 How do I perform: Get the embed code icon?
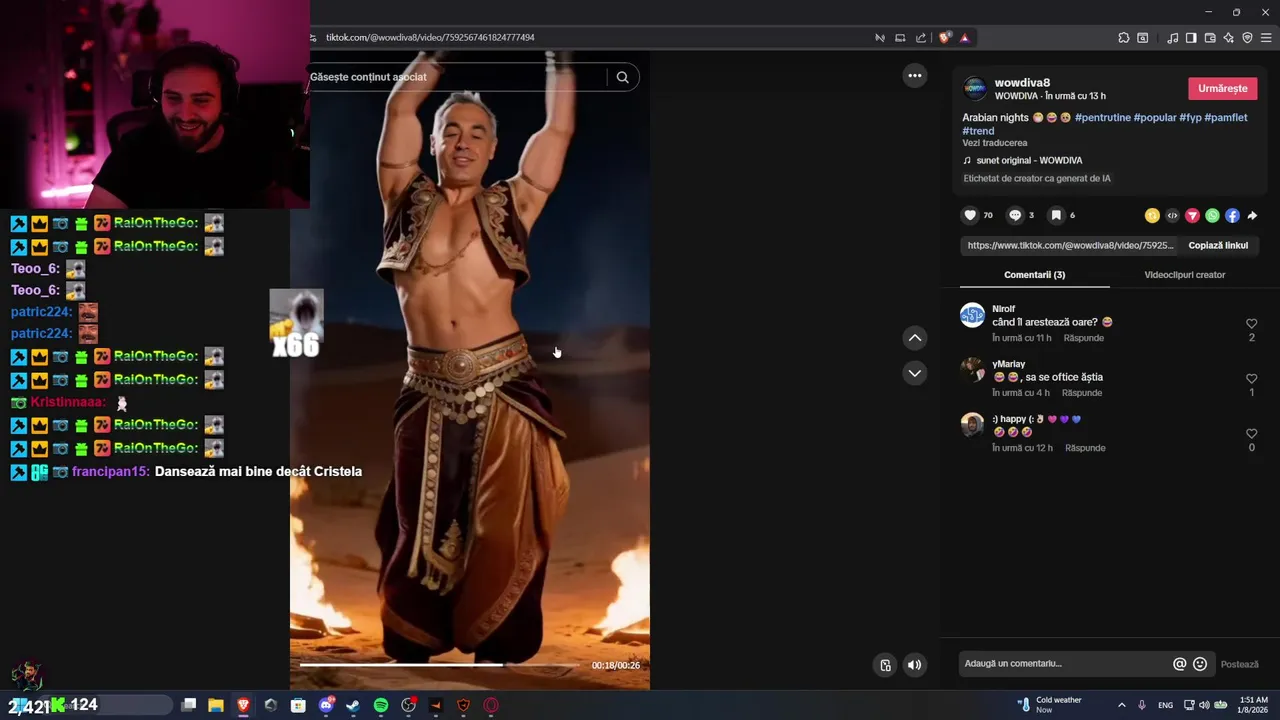click(x=1172, y=215)
